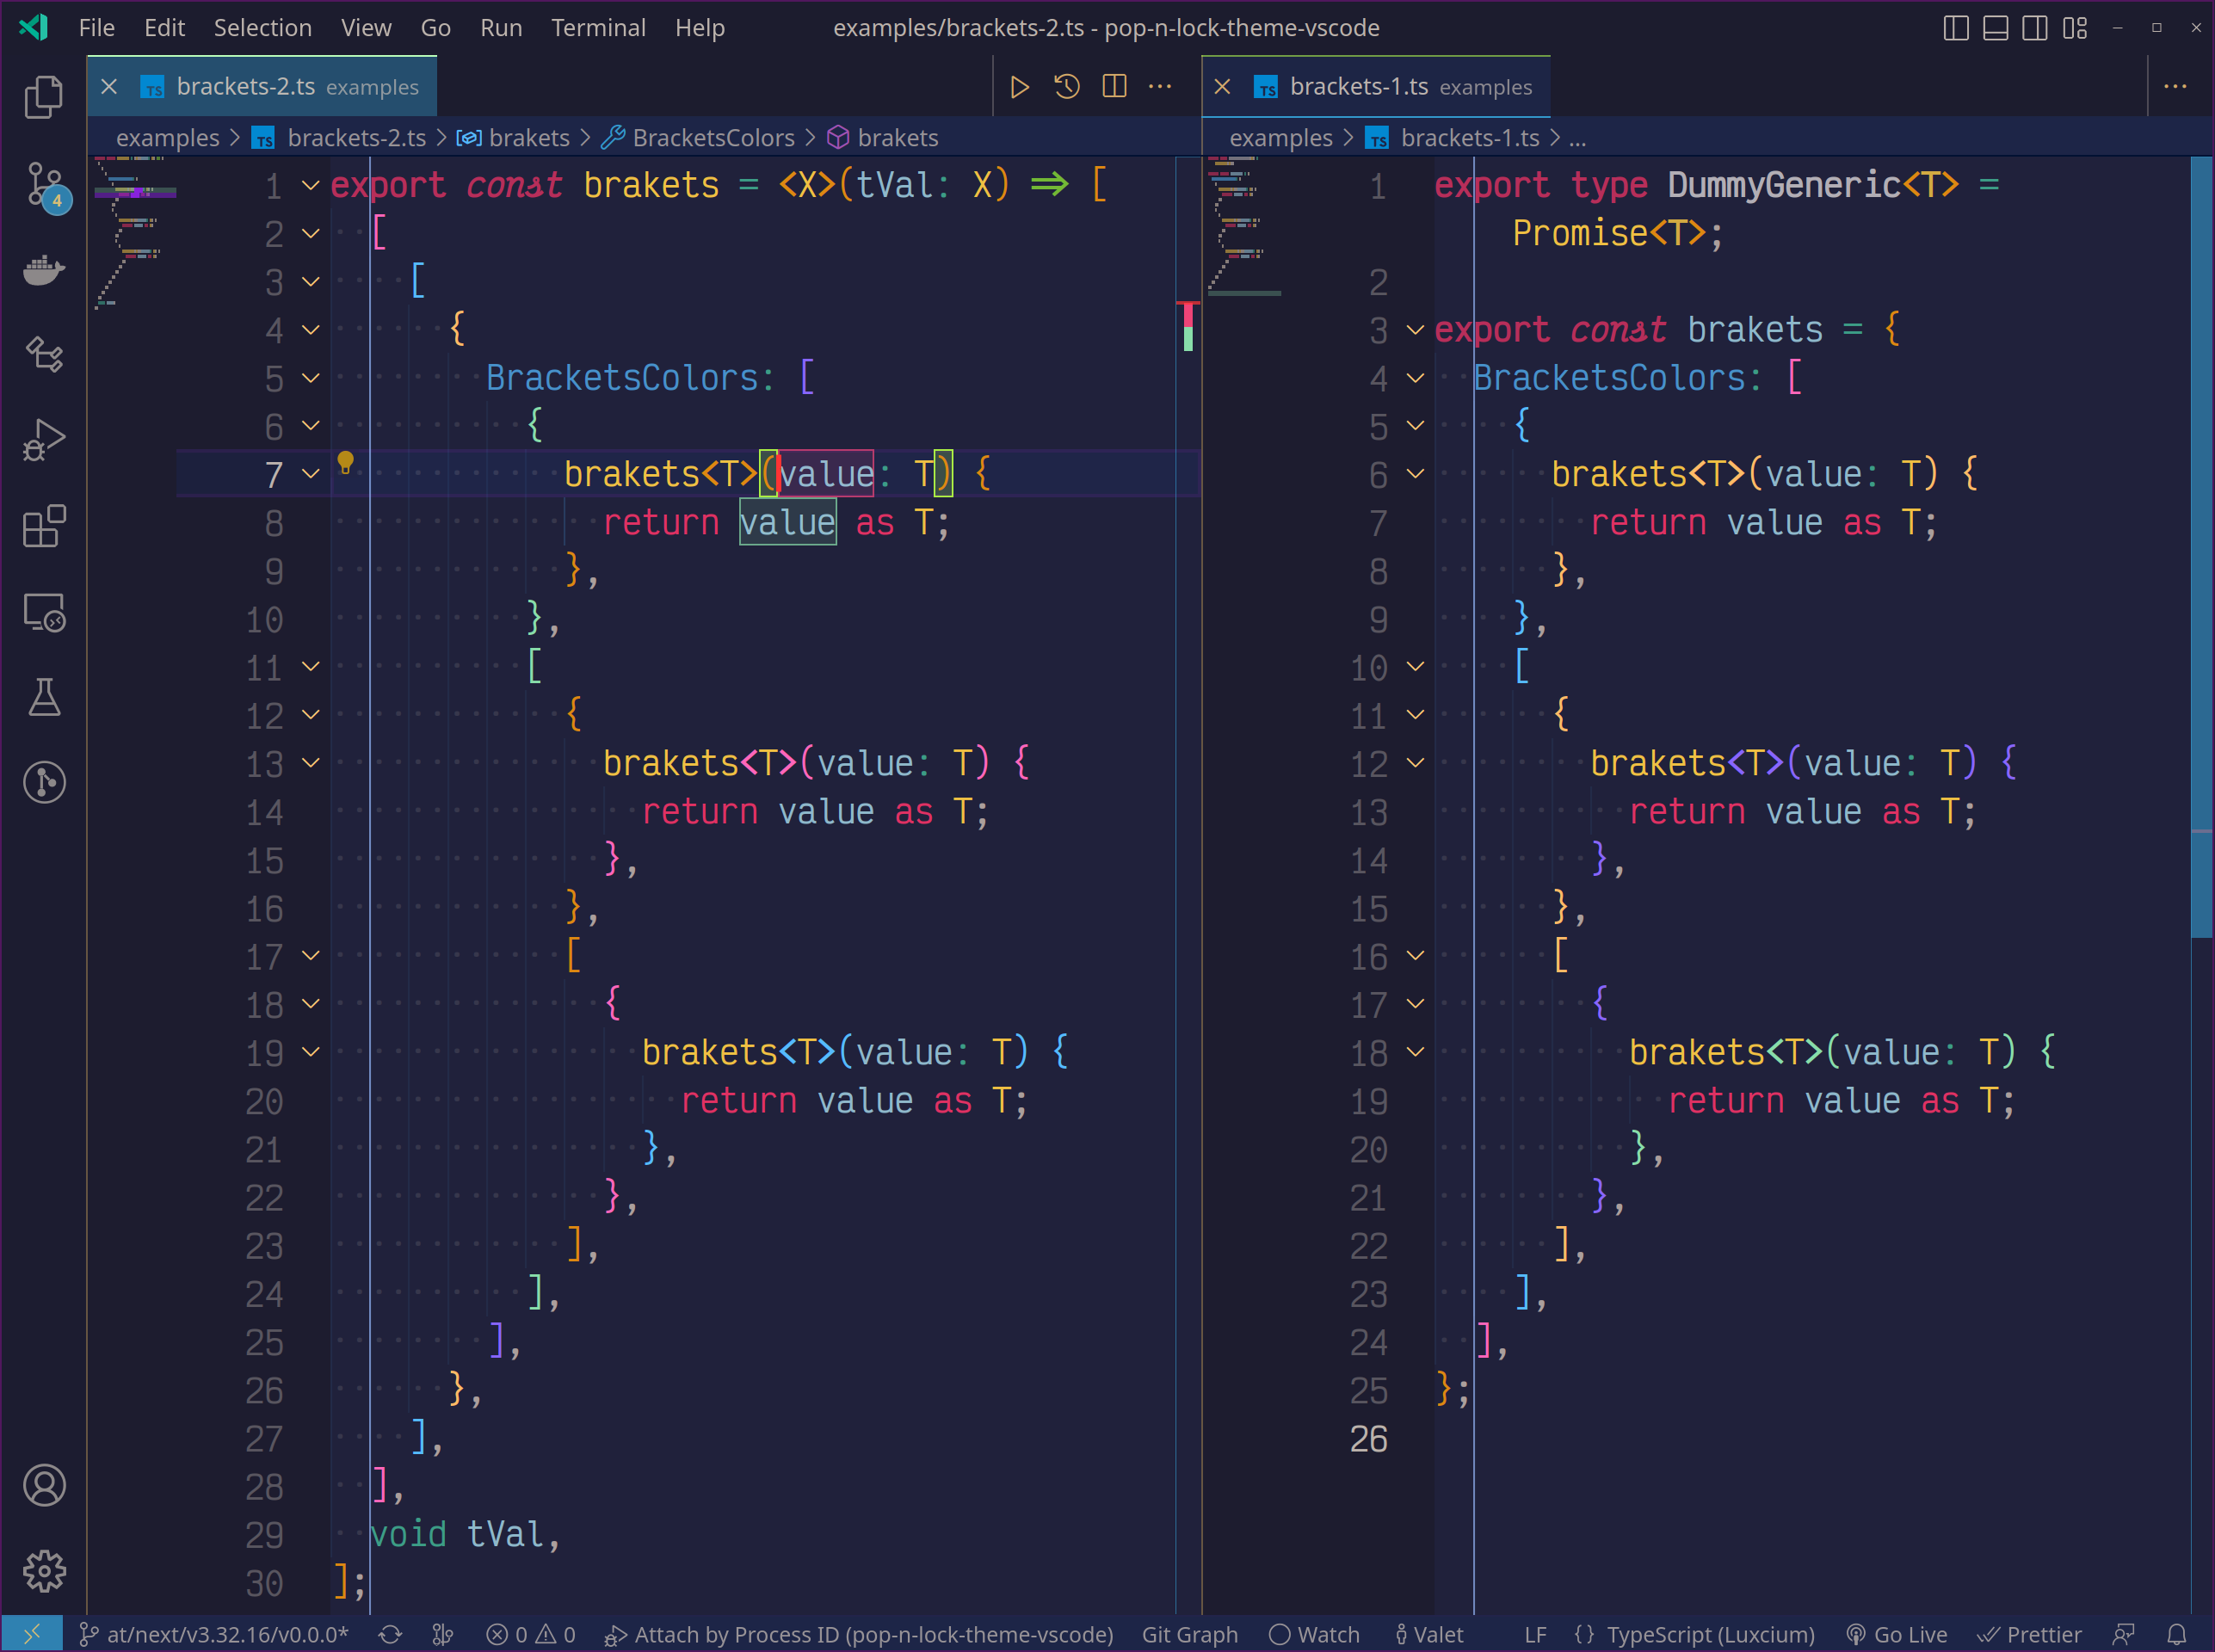This screenshot has width=2215, height=1652.
Task: Open Run and Debug view
Action: click(x=43, y=440)
